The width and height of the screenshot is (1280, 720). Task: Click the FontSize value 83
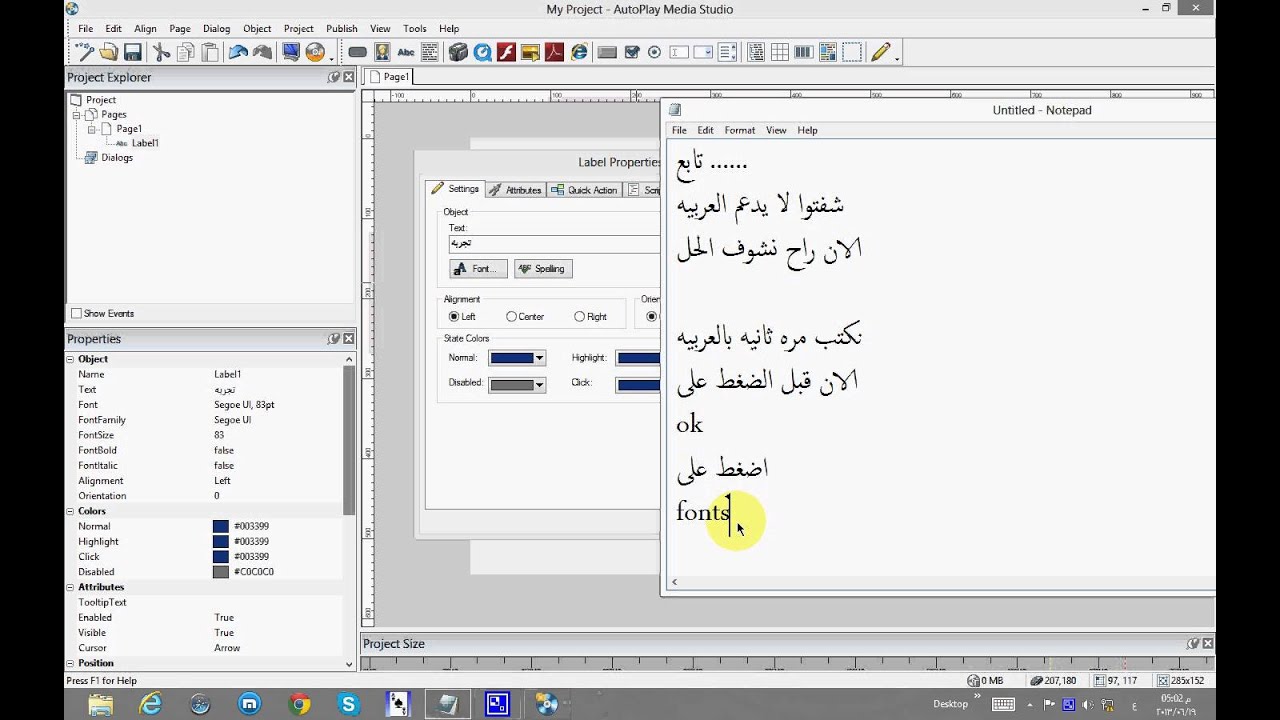219,435
